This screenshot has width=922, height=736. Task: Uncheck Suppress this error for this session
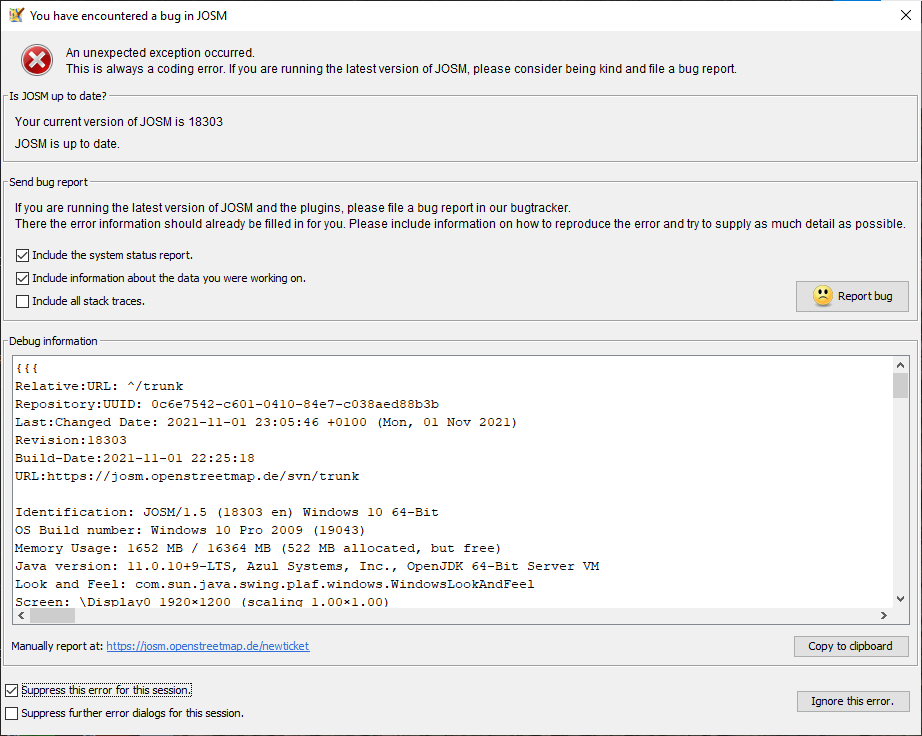click(12, 690)
